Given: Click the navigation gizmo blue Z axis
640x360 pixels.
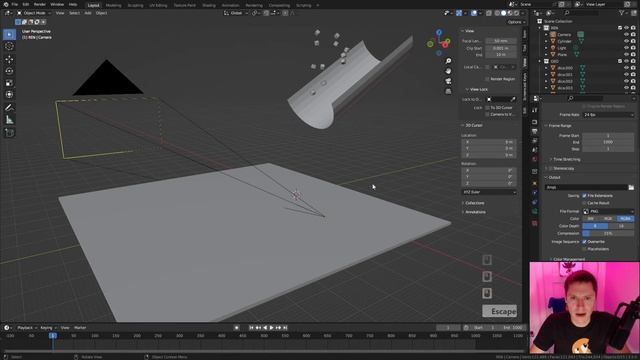Looking at the screenshot, I should pos(439,32).
